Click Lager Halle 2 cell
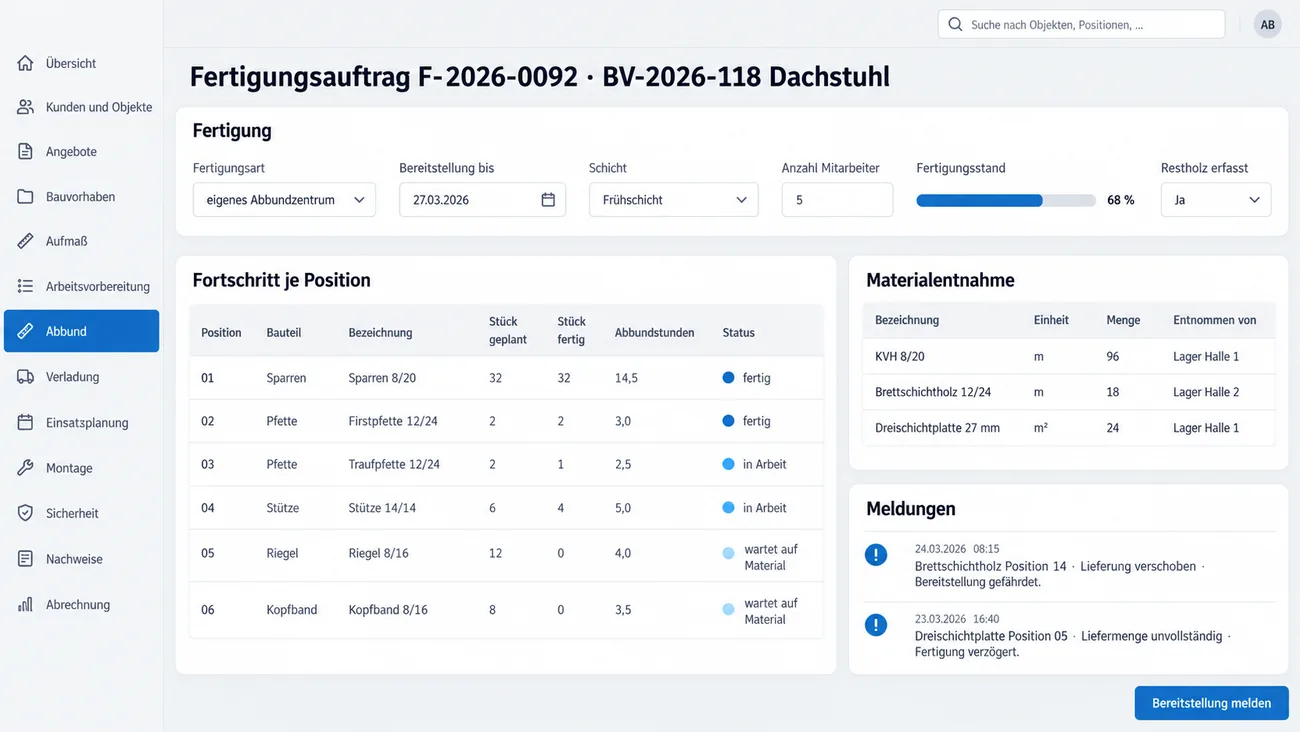Image resolution: width=1300 pixels, height=732 pixels. [1206, 392]
